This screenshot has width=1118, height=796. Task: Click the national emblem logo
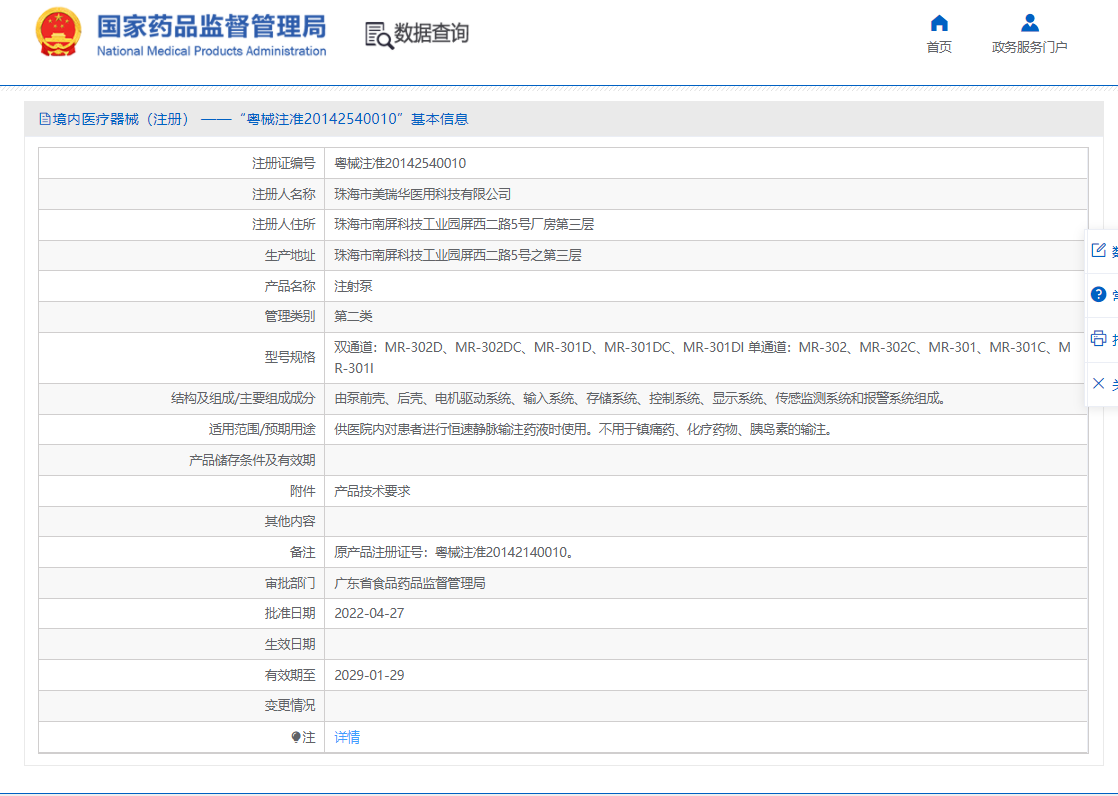click(59, 33)
